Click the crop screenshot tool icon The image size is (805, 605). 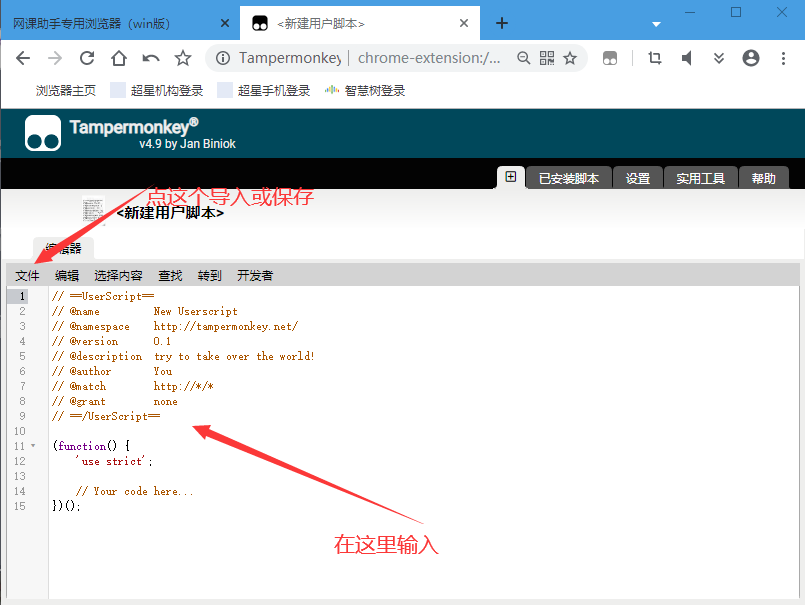[x=655, y=58]
